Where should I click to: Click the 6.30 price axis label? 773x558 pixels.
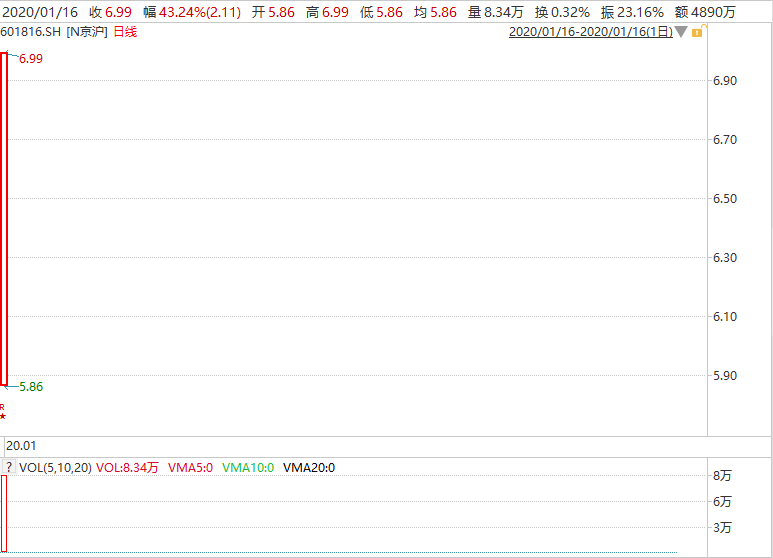click(x=725, y=257)
